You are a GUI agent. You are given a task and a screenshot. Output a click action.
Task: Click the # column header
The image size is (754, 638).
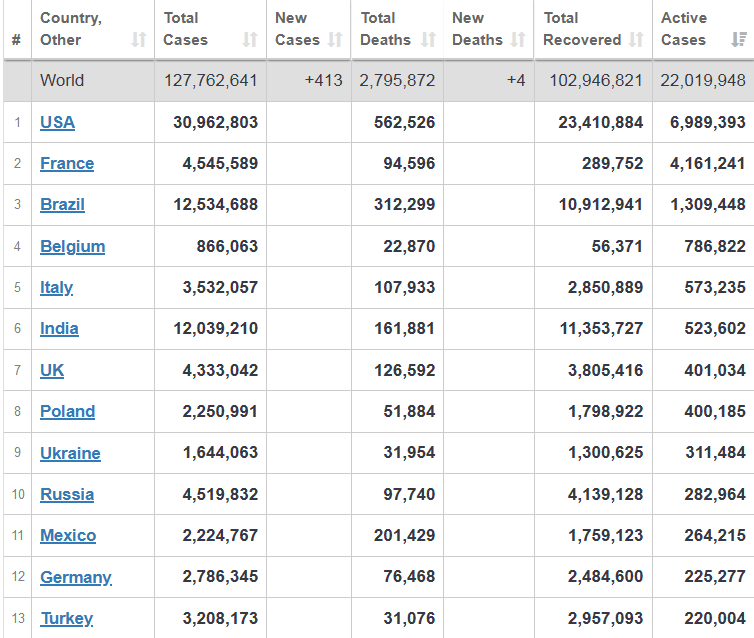point(16,40)
